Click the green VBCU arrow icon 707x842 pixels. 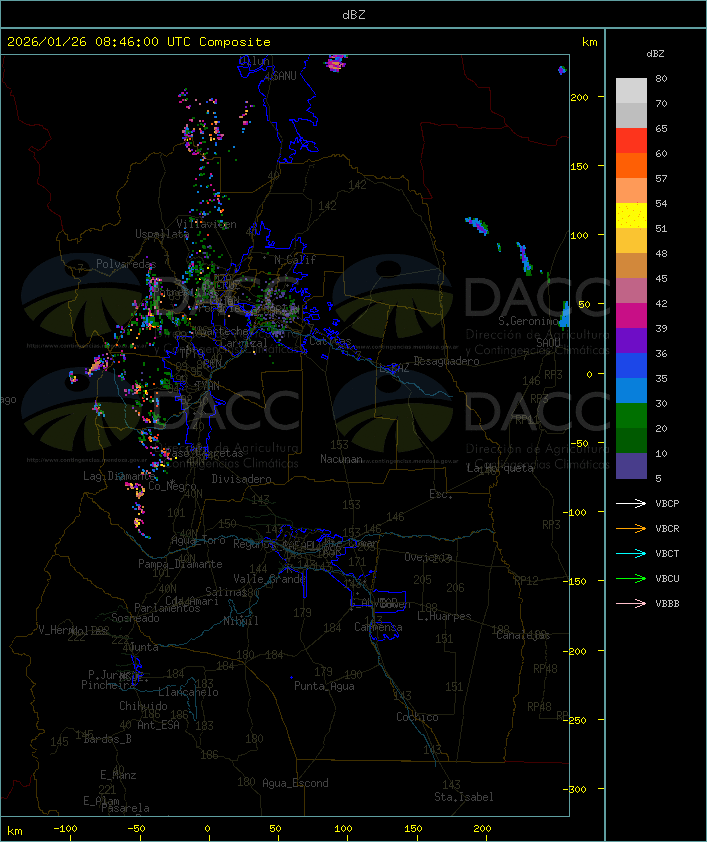click(632, 578)
